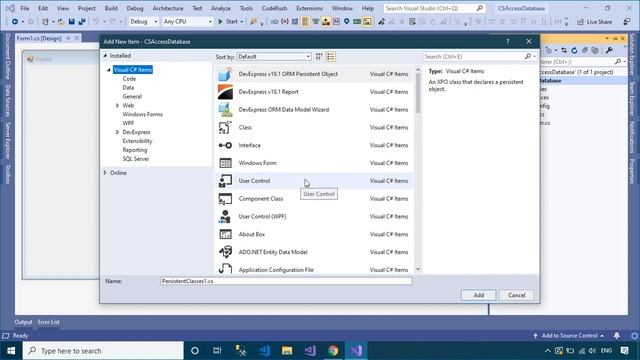The width and height of the screenshot is (640, 360).
Task: Select ADO.NET Entity Data Model icon
Action: coord(225,252)
